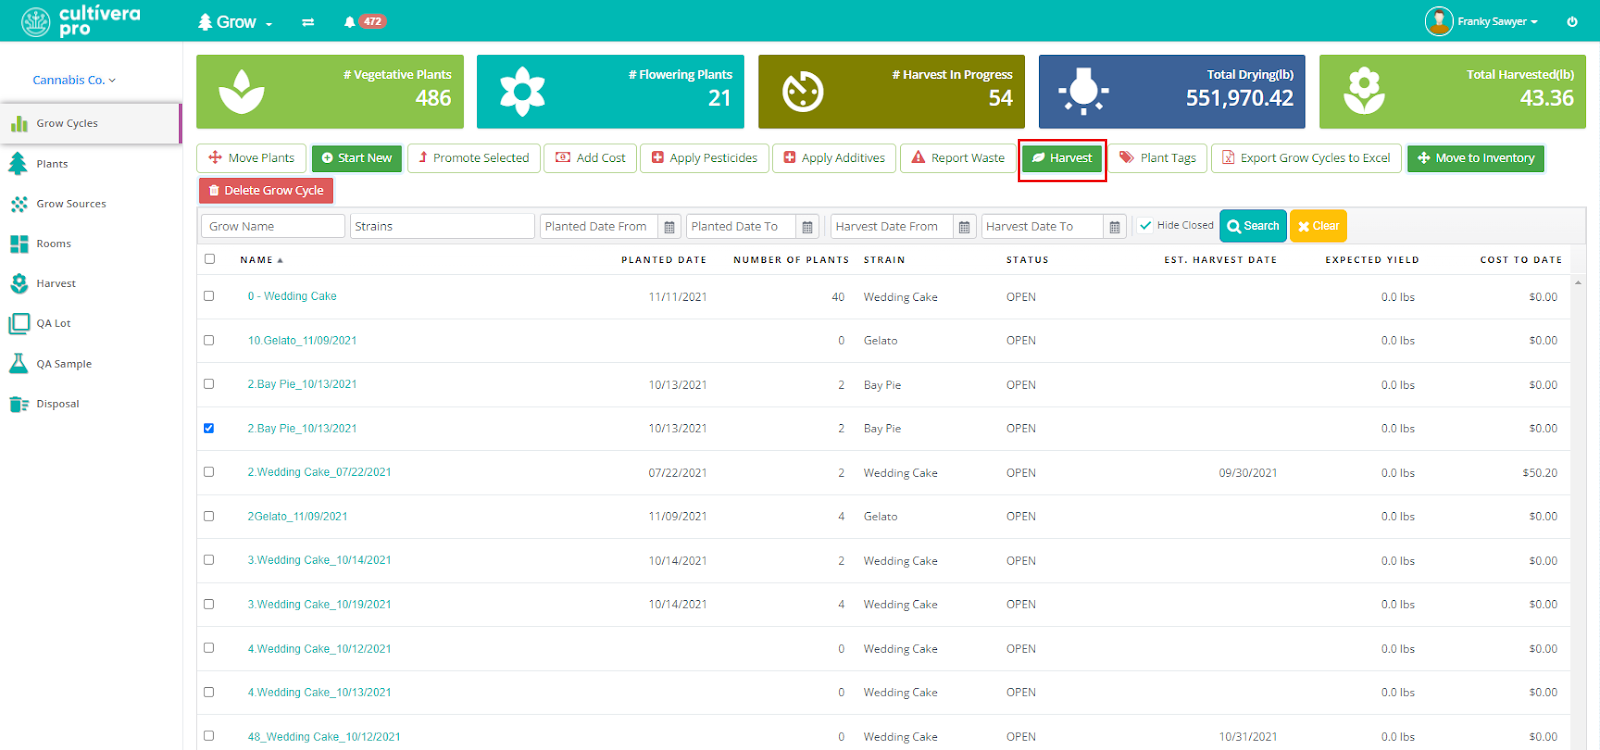Image resolution: width=1600 pixels, height=750 pixels.
Task: Check the 2Gelato_11/09/2021 row checkbox
Action: coord(209,516)
